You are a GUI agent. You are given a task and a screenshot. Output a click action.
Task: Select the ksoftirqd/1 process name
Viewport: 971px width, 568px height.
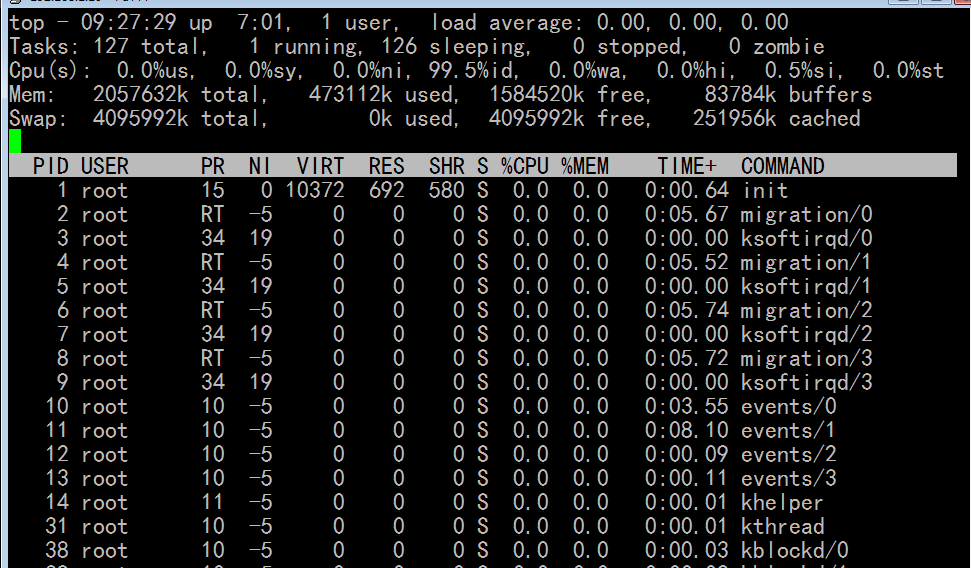coord(806,286)
